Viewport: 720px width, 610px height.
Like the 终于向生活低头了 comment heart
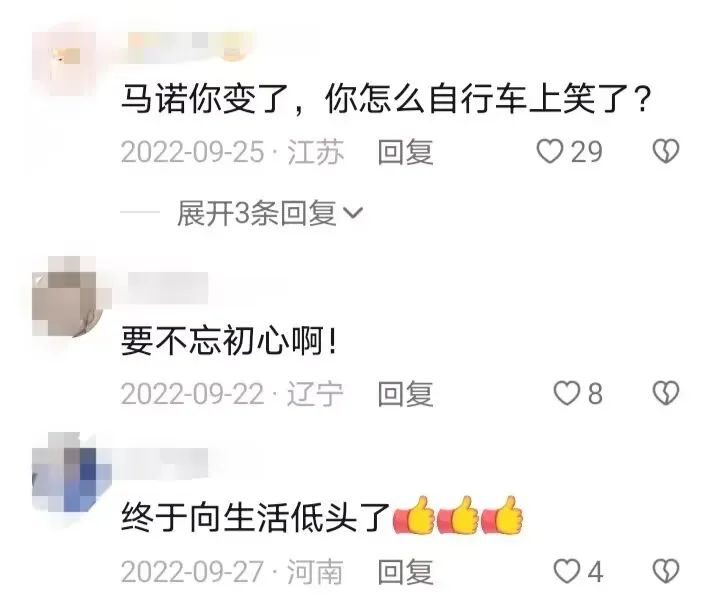coord(567,571)
